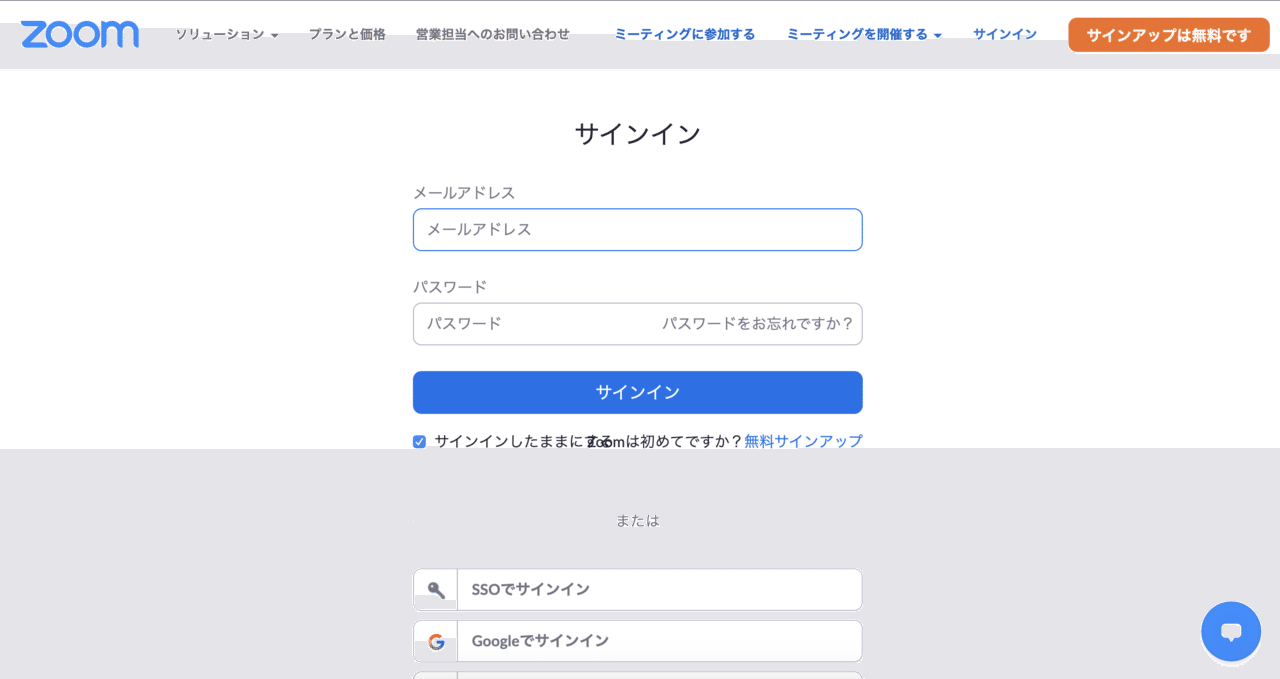Sign in using the SSOでサインイン option
The image size is (1280, 679).
coord(660,589)
